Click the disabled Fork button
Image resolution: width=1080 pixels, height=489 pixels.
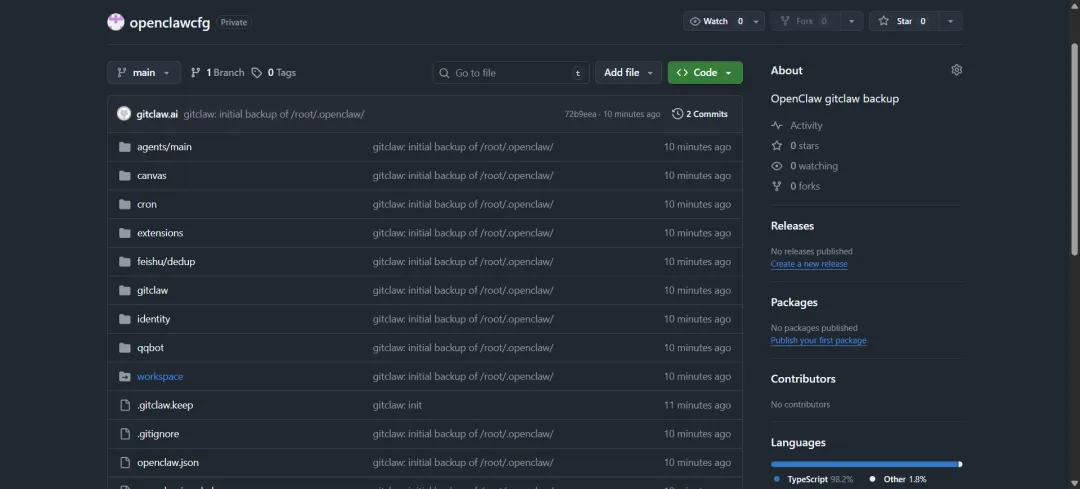[805, 21]
